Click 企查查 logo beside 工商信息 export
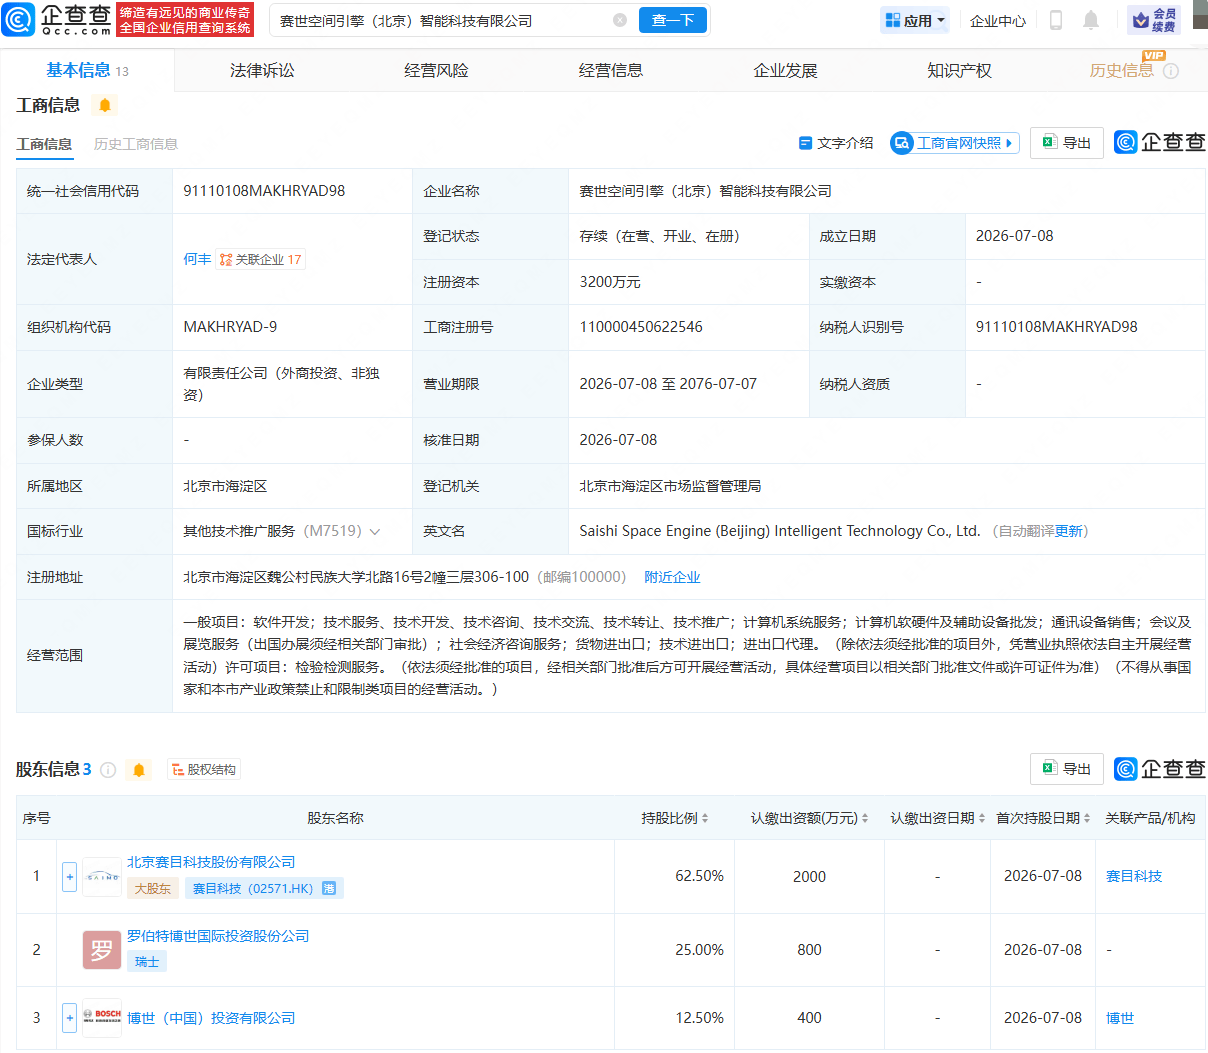The height and width of the screenshot is (1053, 1208). coord(1160,143)
